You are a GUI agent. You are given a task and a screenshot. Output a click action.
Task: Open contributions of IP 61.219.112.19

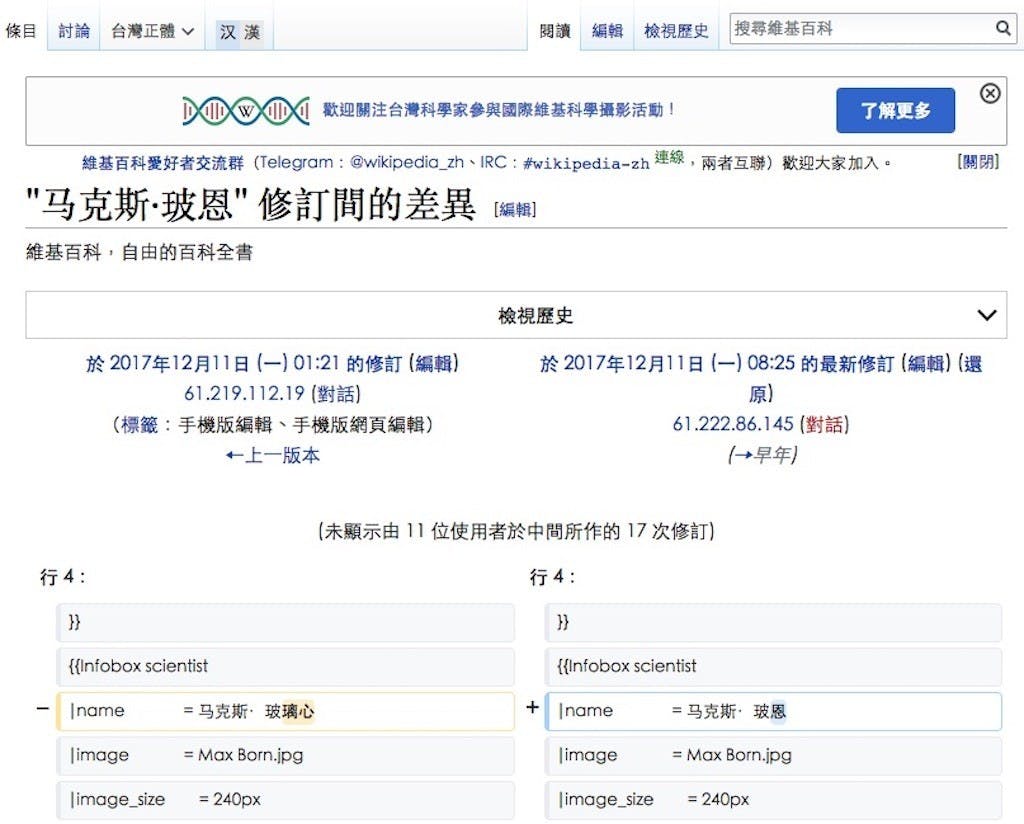(244, 393)
